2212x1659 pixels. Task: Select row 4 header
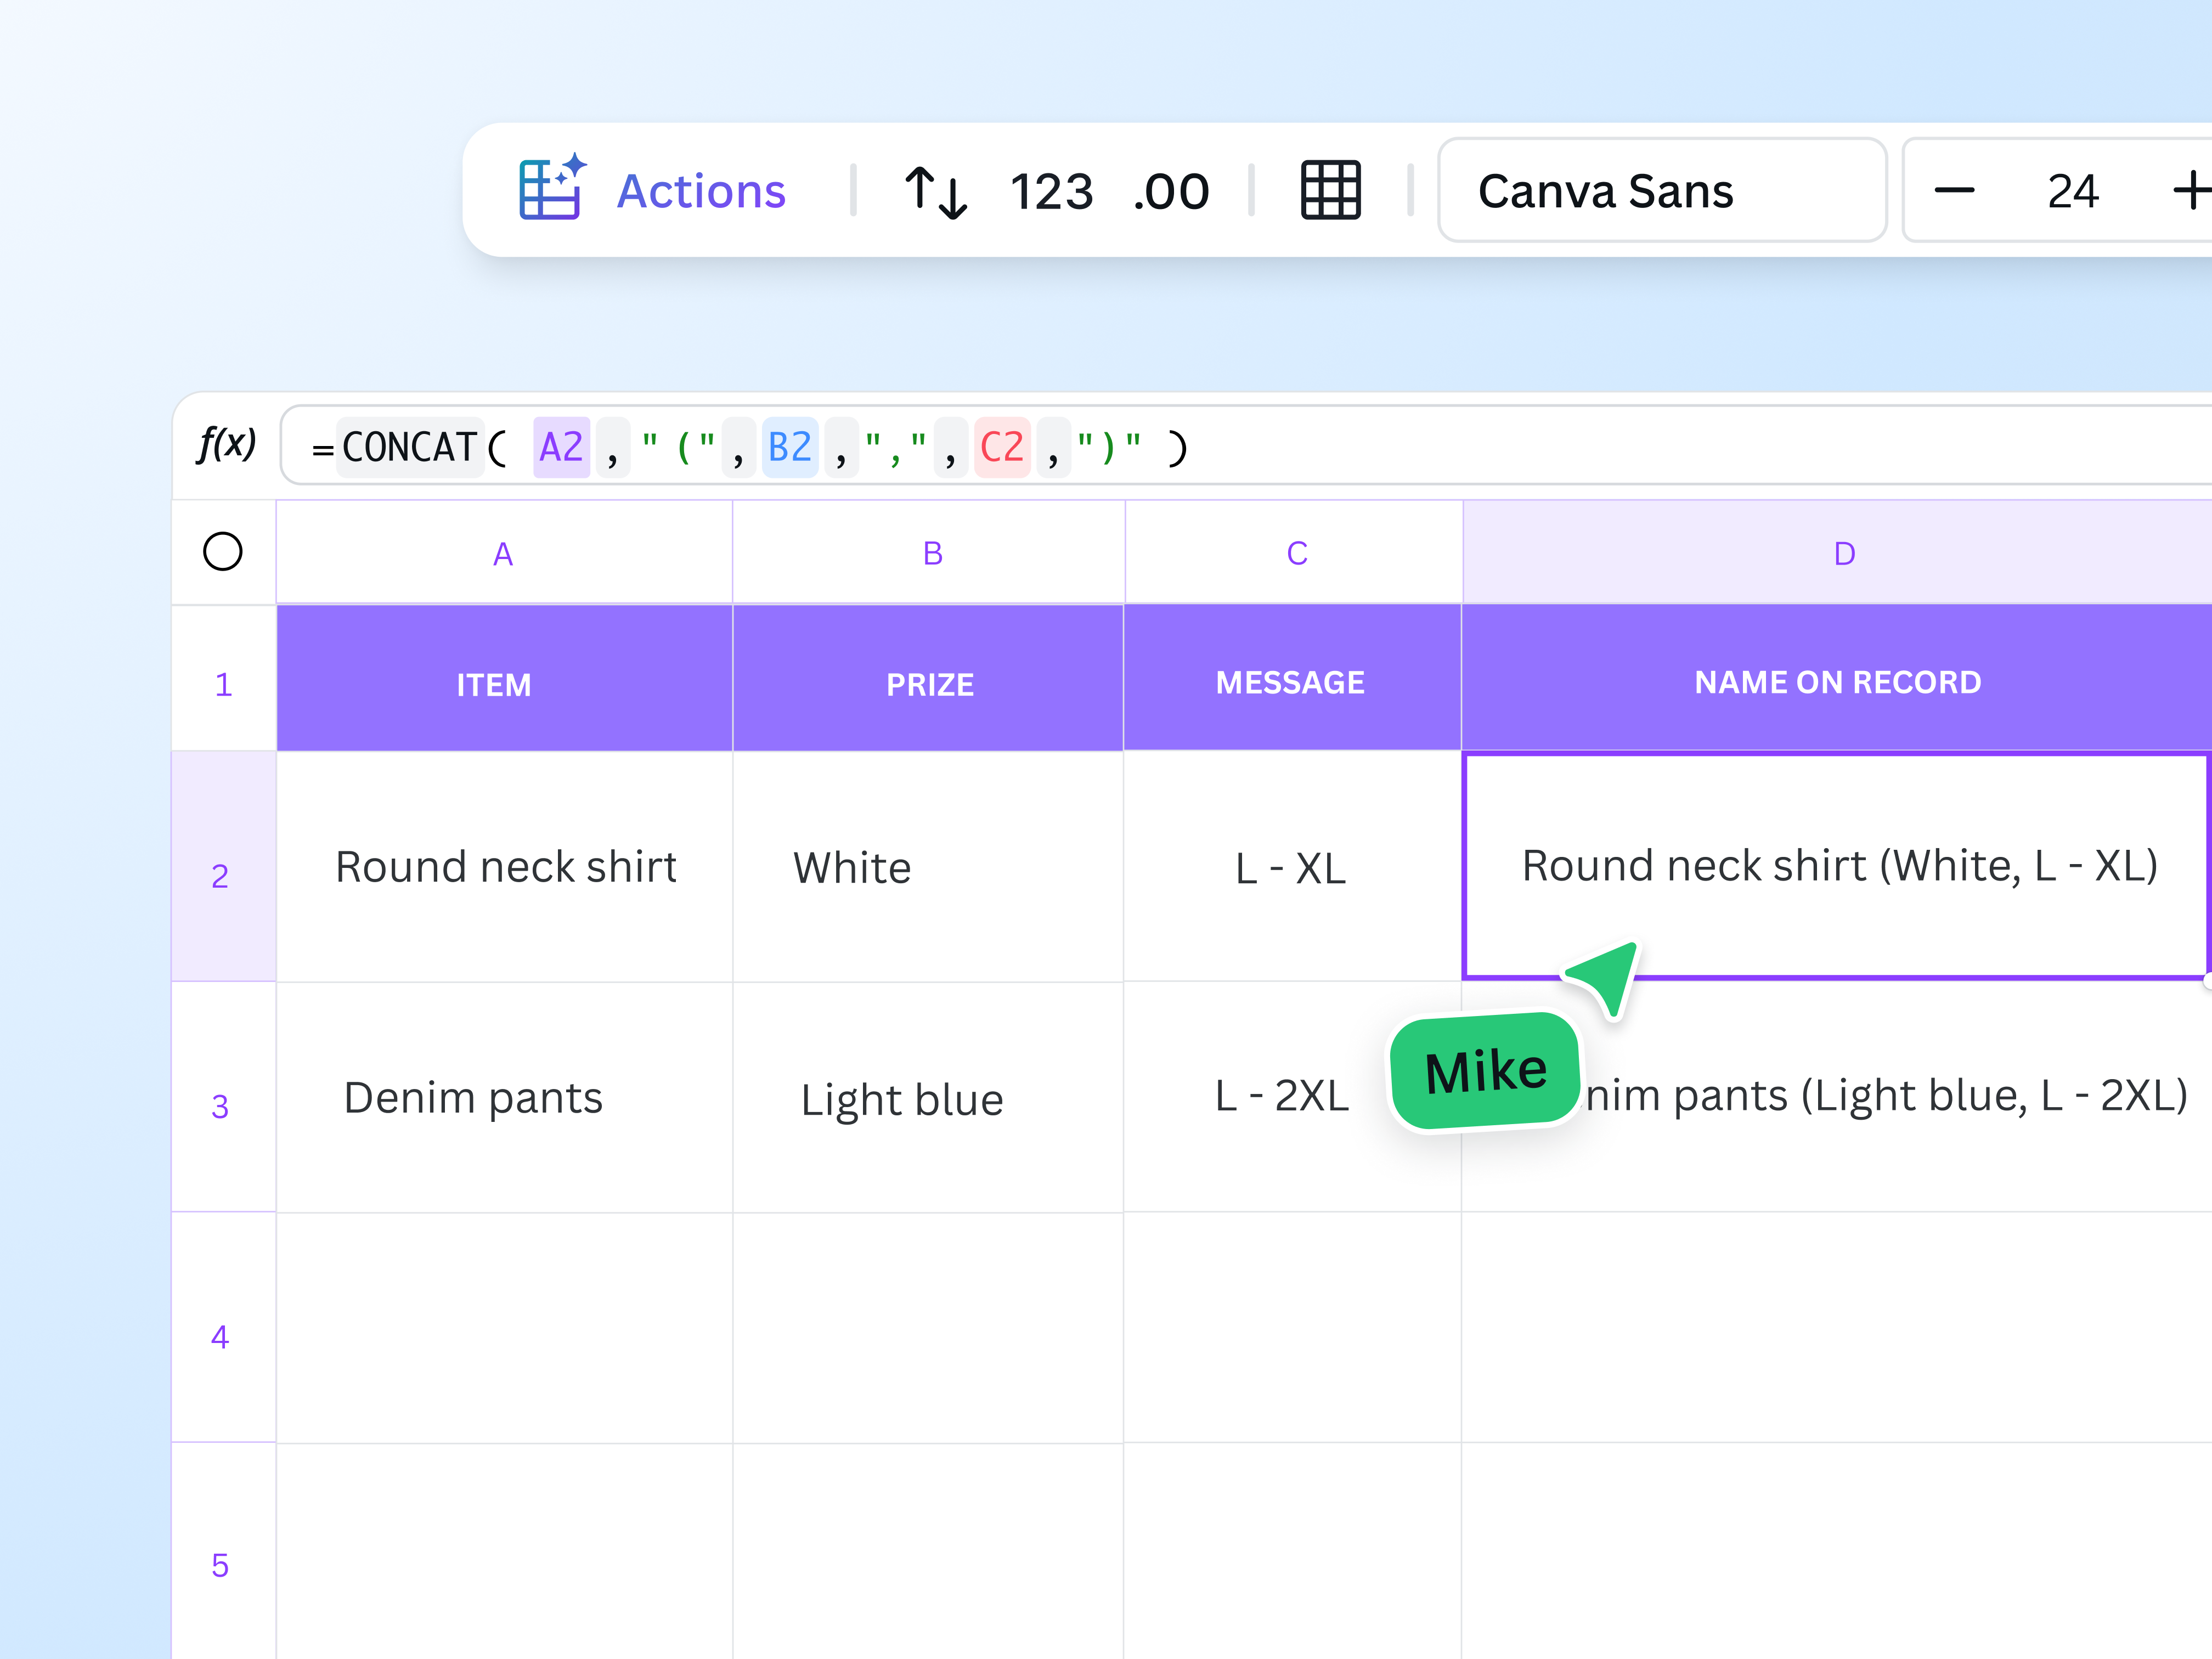pyautogui.click(x=224, y=1328)
